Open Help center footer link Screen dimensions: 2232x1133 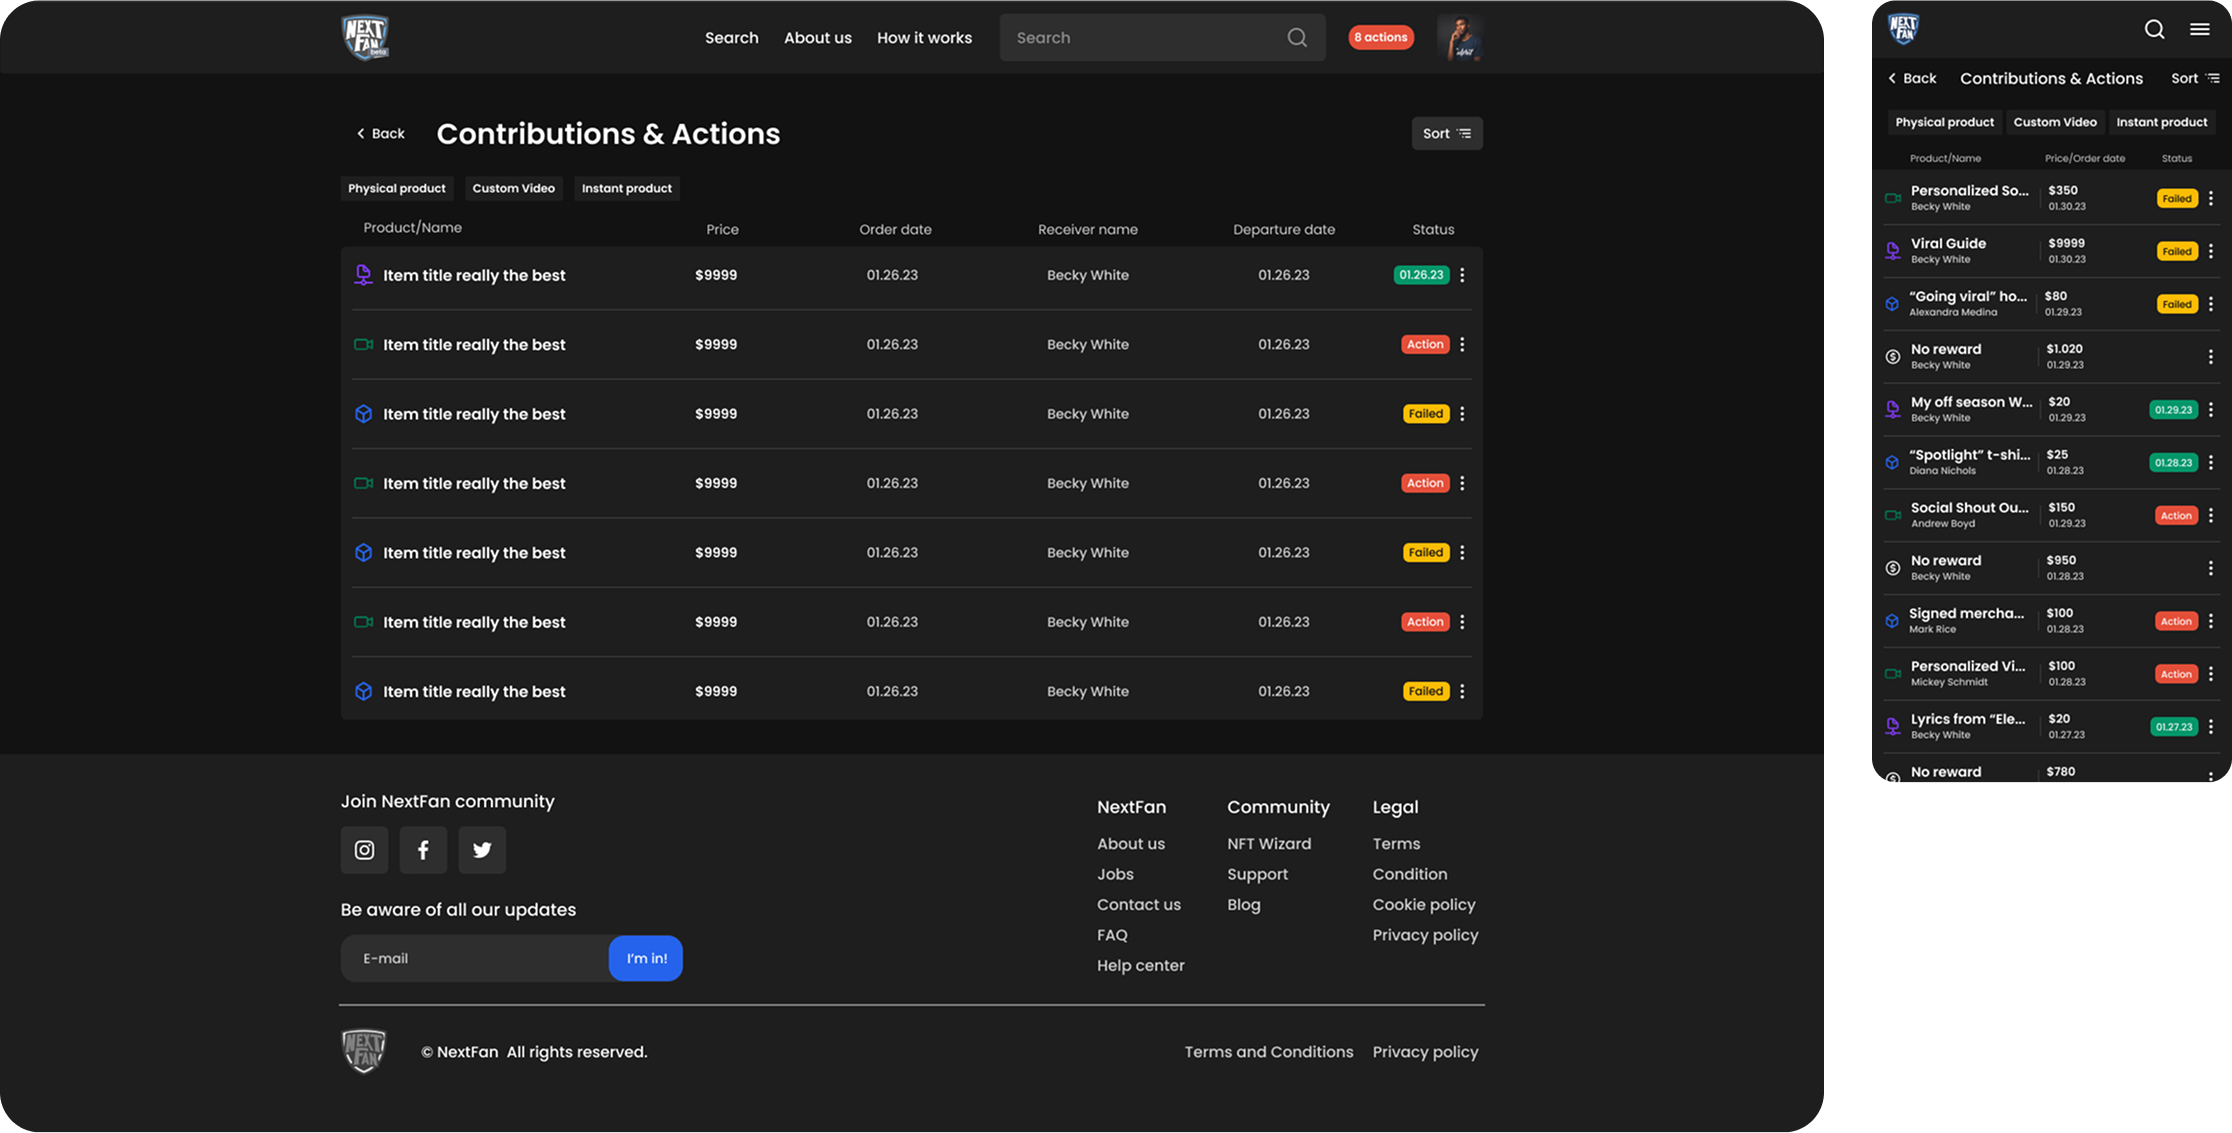coord(1140,965)
